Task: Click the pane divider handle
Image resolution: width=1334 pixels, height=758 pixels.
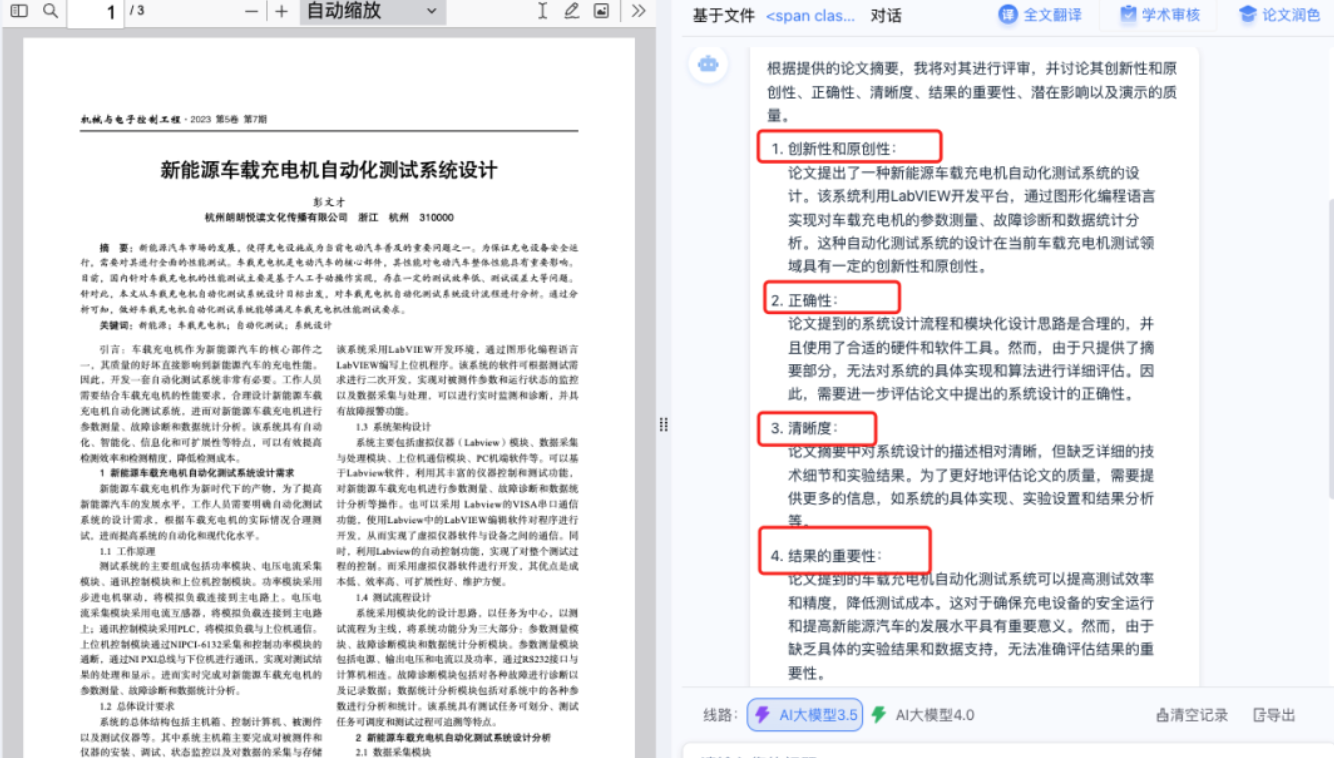Action: [x=663, y=425]
